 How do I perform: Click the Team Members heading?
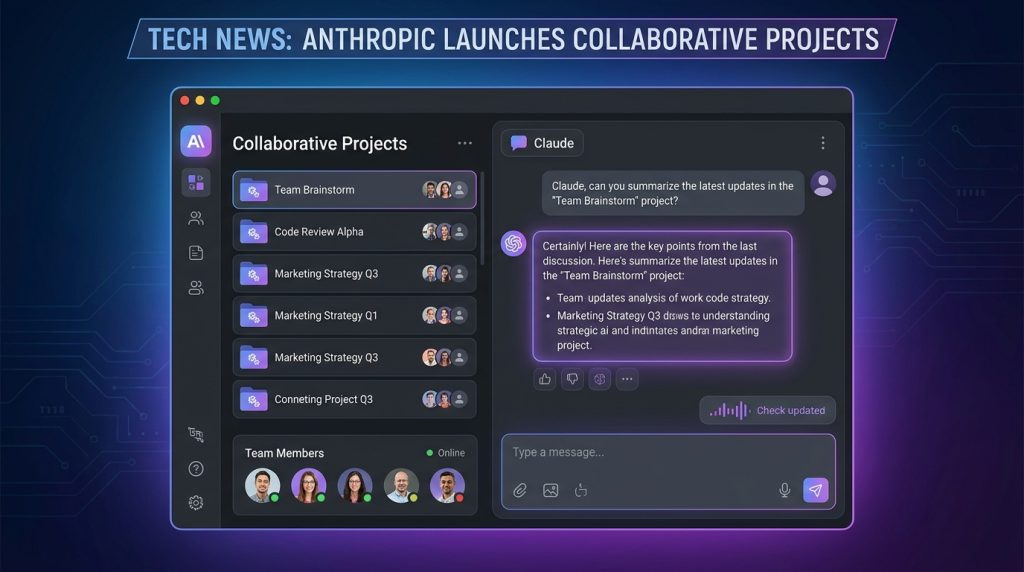[284, 453]
